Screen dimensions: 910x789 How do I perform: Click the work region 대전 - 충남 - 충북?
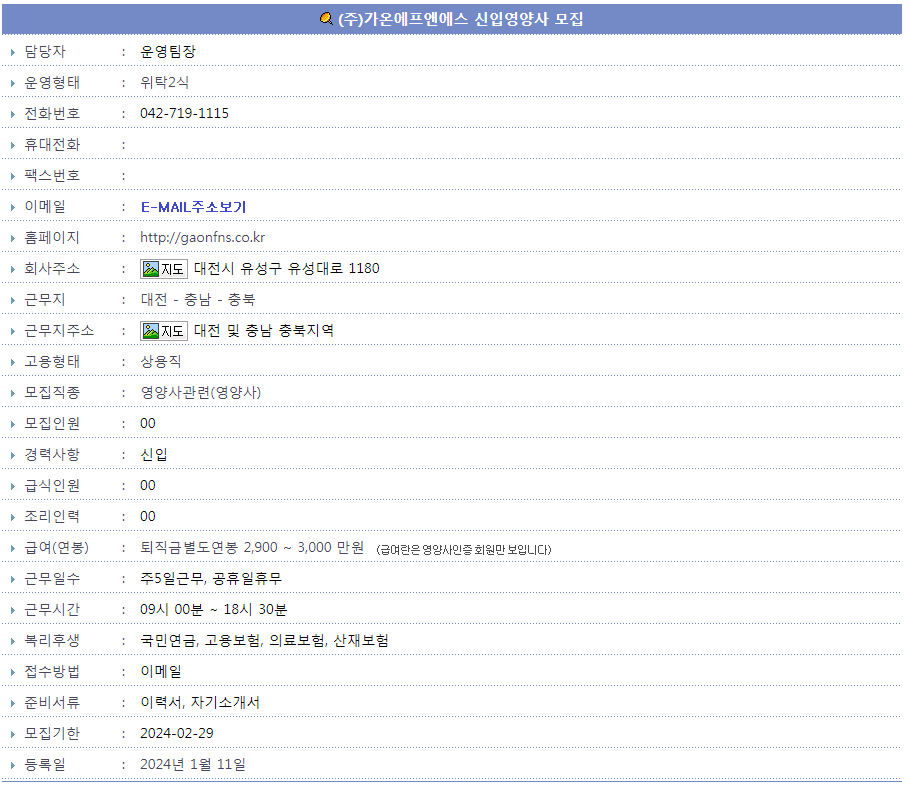(198, 299)
